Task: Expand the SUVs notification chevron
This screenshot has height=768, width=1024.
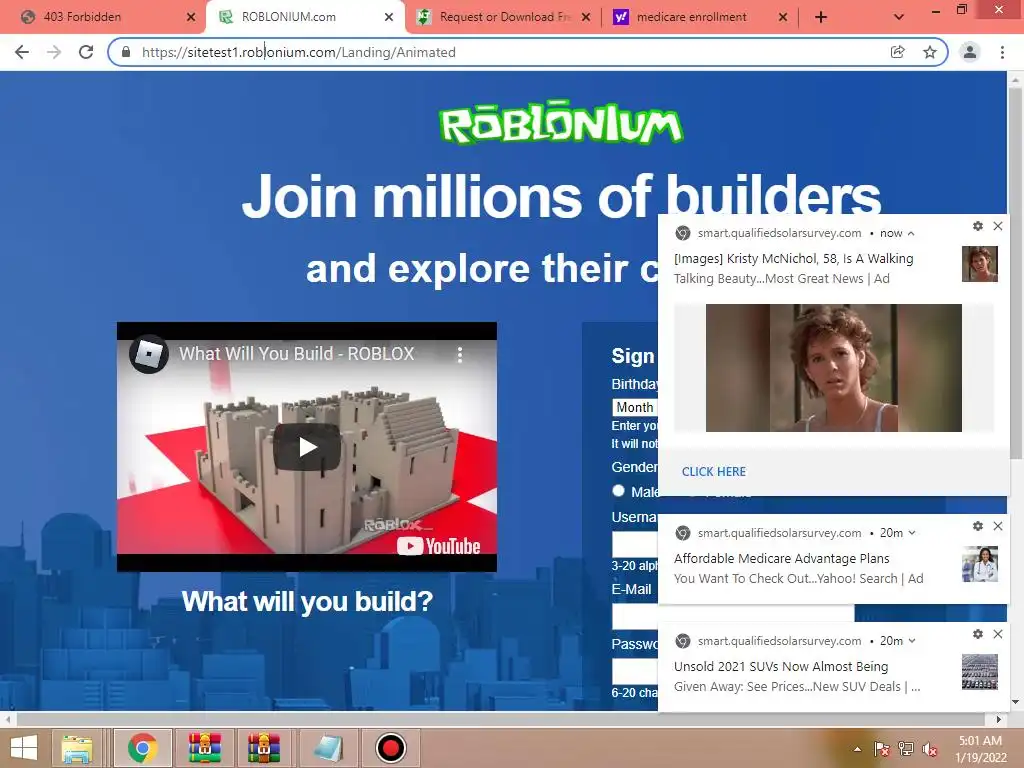Action: click(912, 641)
